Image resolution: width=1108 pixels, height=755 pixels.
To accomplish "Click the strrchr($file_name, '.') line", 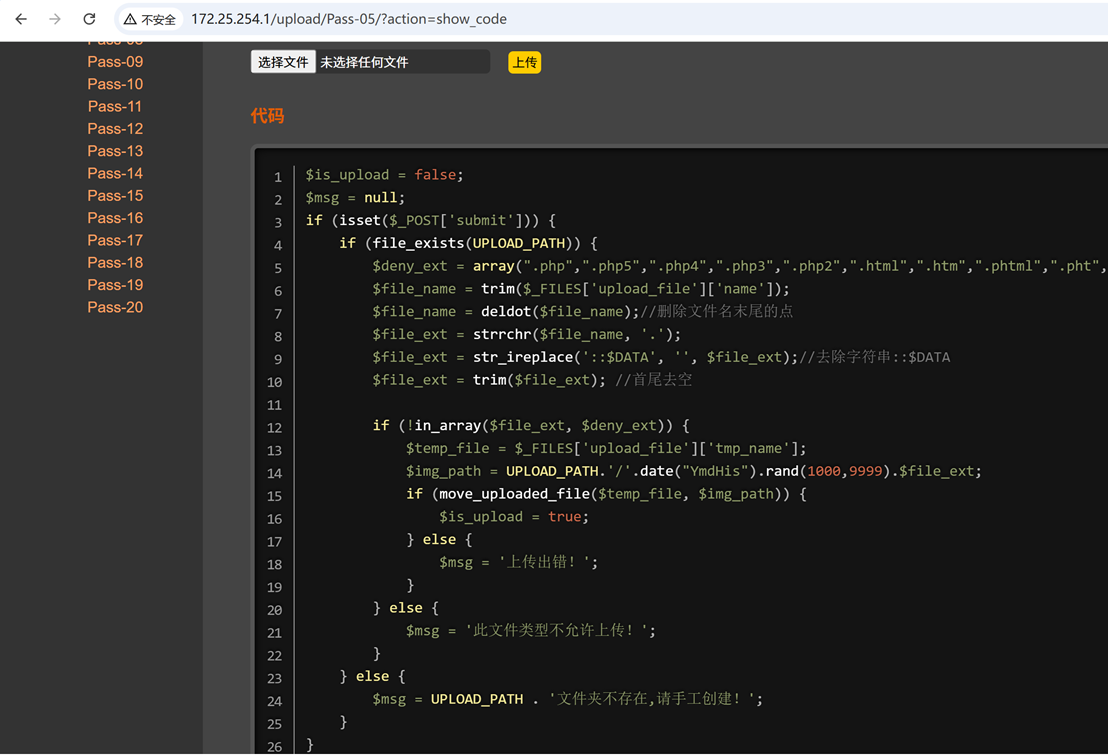I will pos(526,334).
